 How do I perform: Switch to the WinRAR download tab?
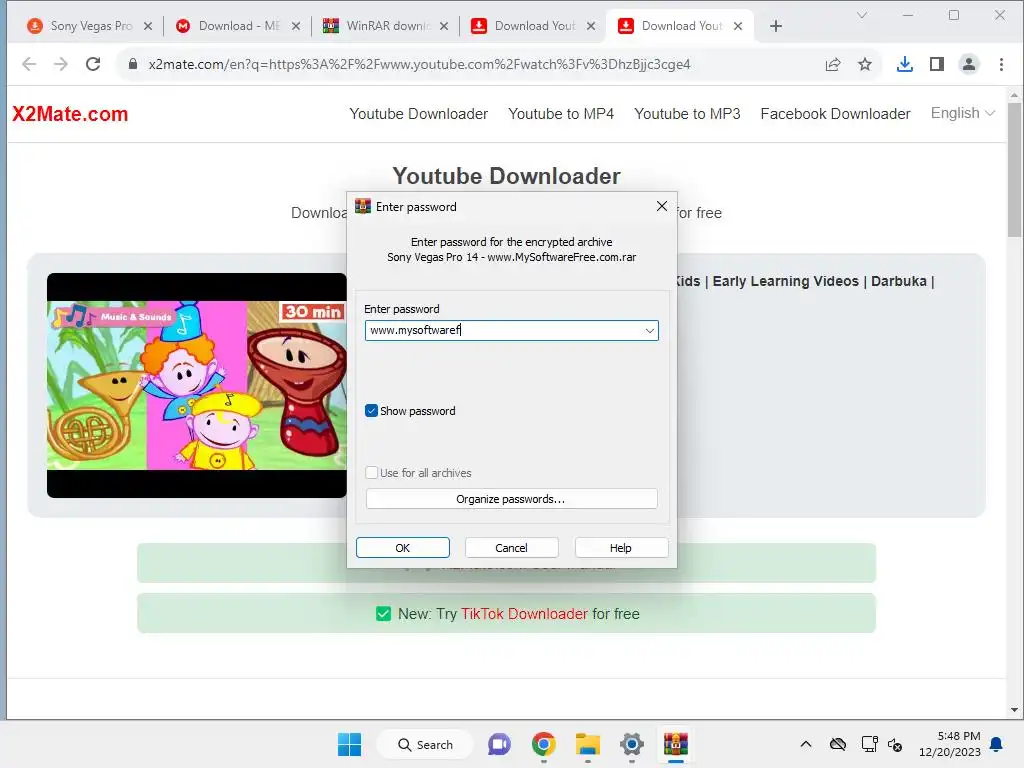pos(387,26)
